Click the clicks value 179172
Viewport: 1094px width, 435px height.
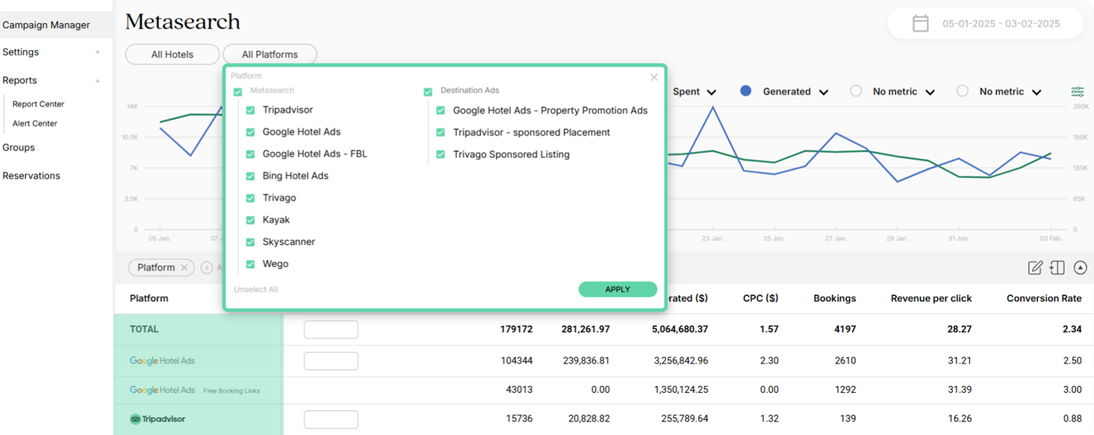[x=516, y=329]
